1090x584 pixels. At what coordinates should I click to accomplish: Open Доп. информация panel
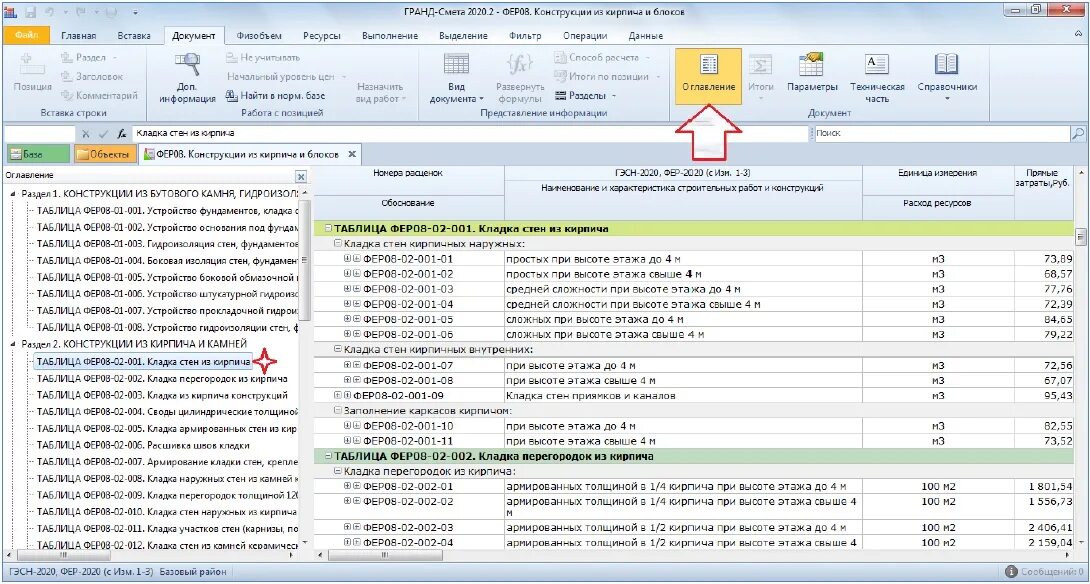click(187, 77)
